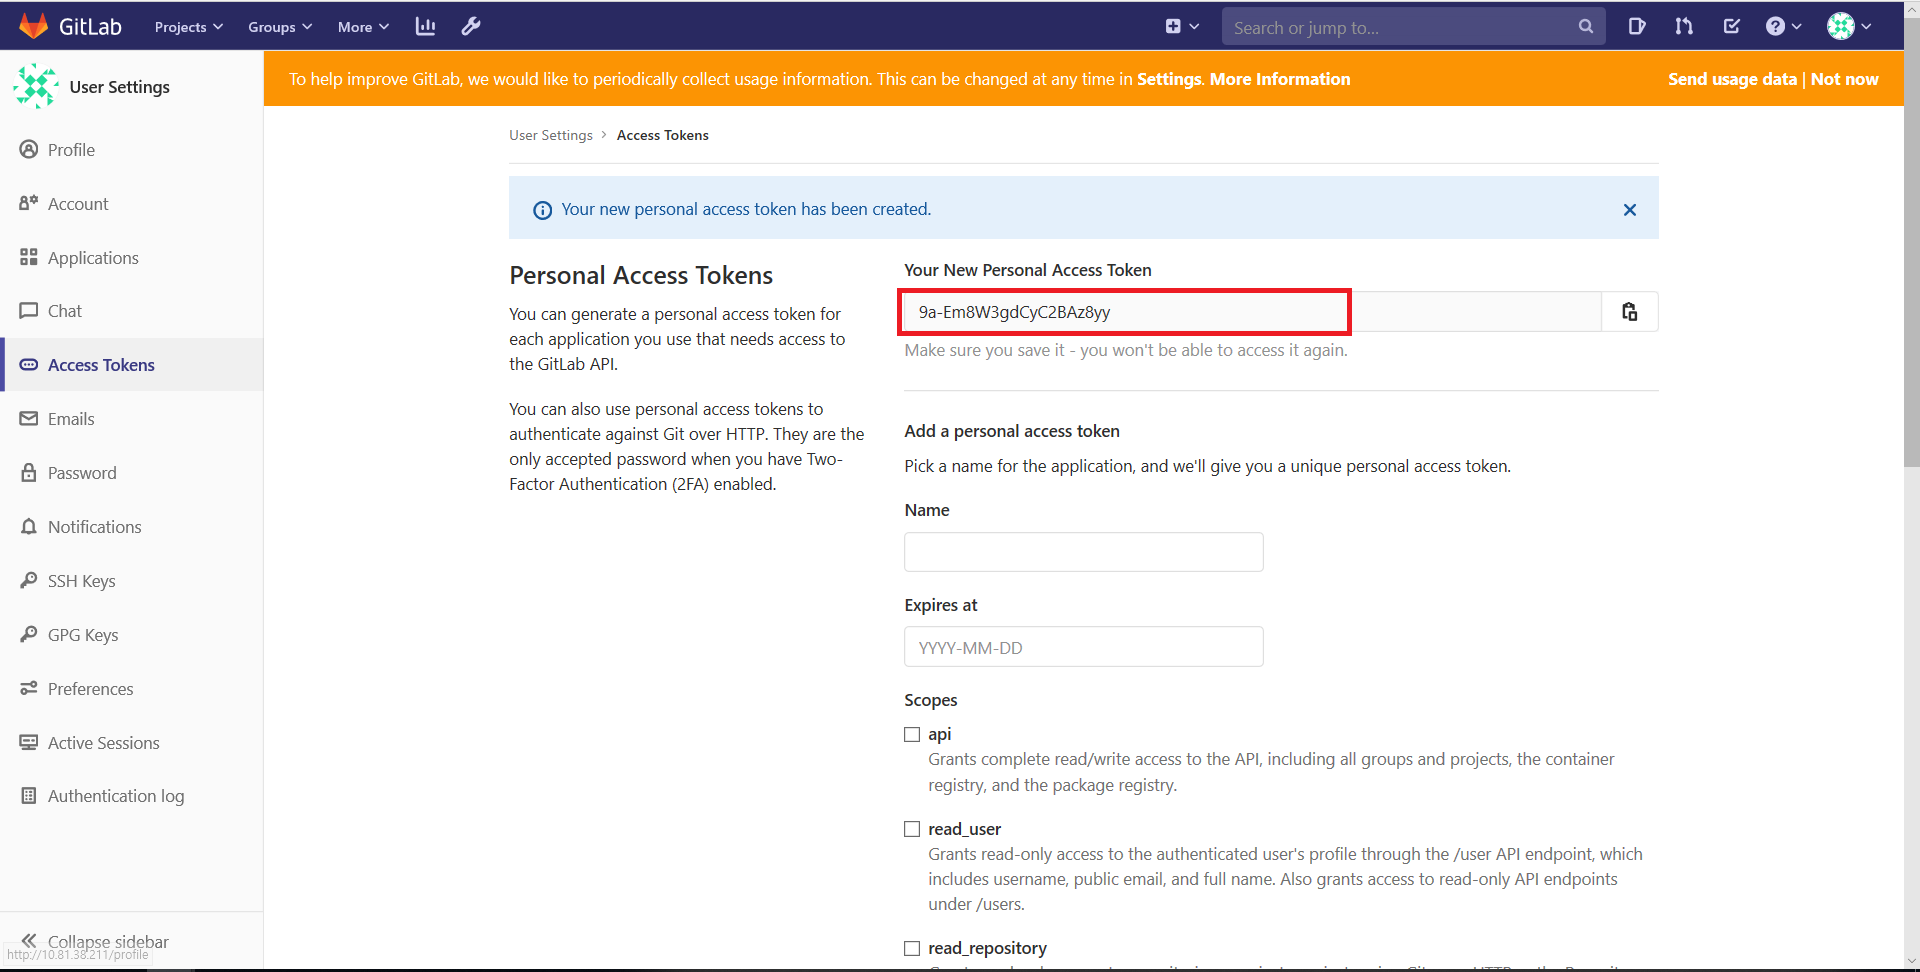Click the search magnifier icon
The height and width of the screenshot is (972, 1920).
tap(1586, 26)
